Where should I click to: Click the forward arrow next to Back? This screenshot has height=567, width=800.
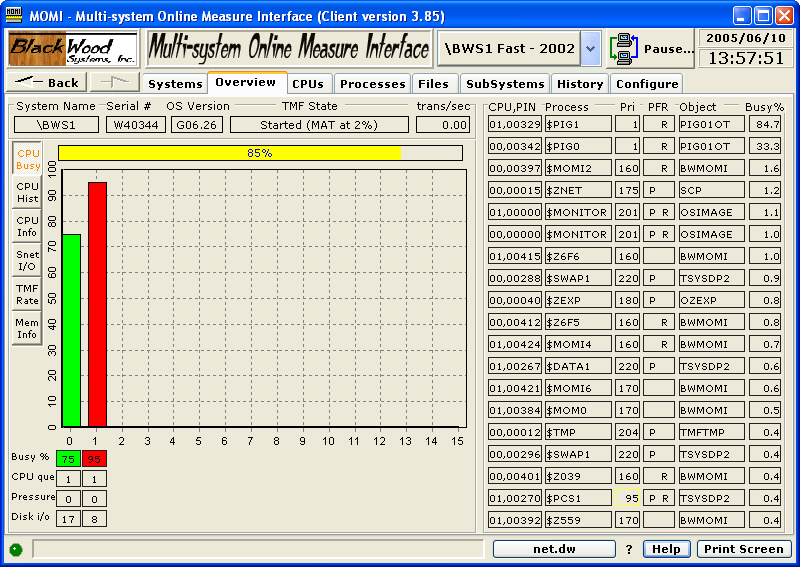(x=114, y=83)
